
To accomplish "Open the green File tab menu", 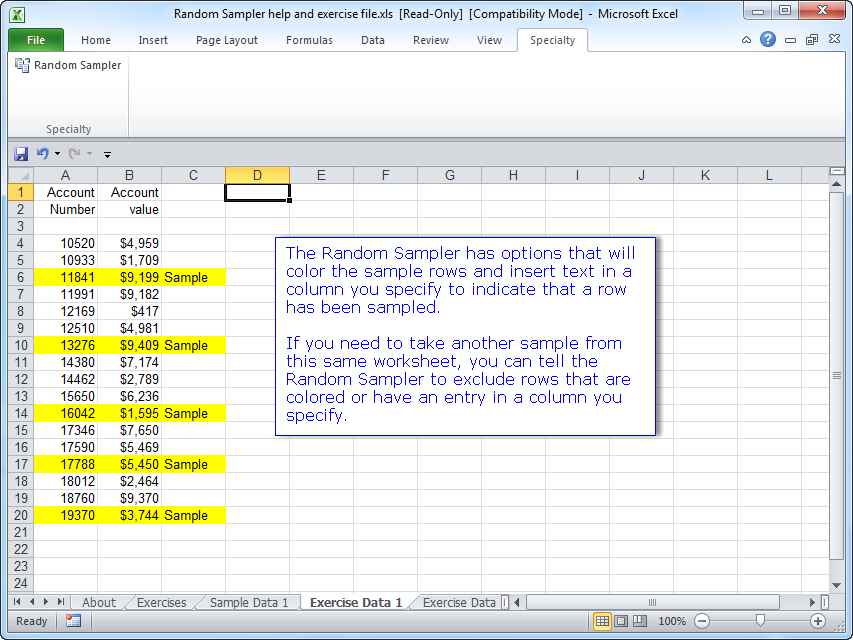I will click(36, 40).
